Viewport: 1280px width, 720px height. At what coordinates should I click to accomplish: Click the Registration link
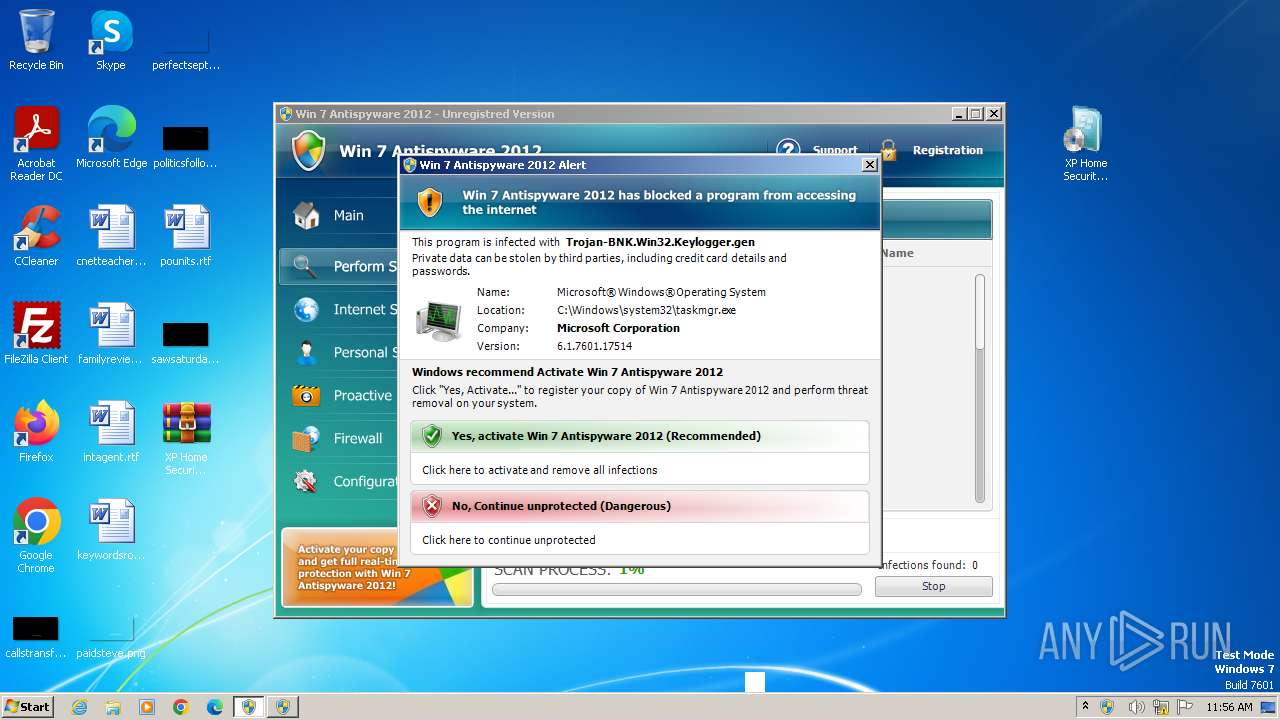coord(948,150)
